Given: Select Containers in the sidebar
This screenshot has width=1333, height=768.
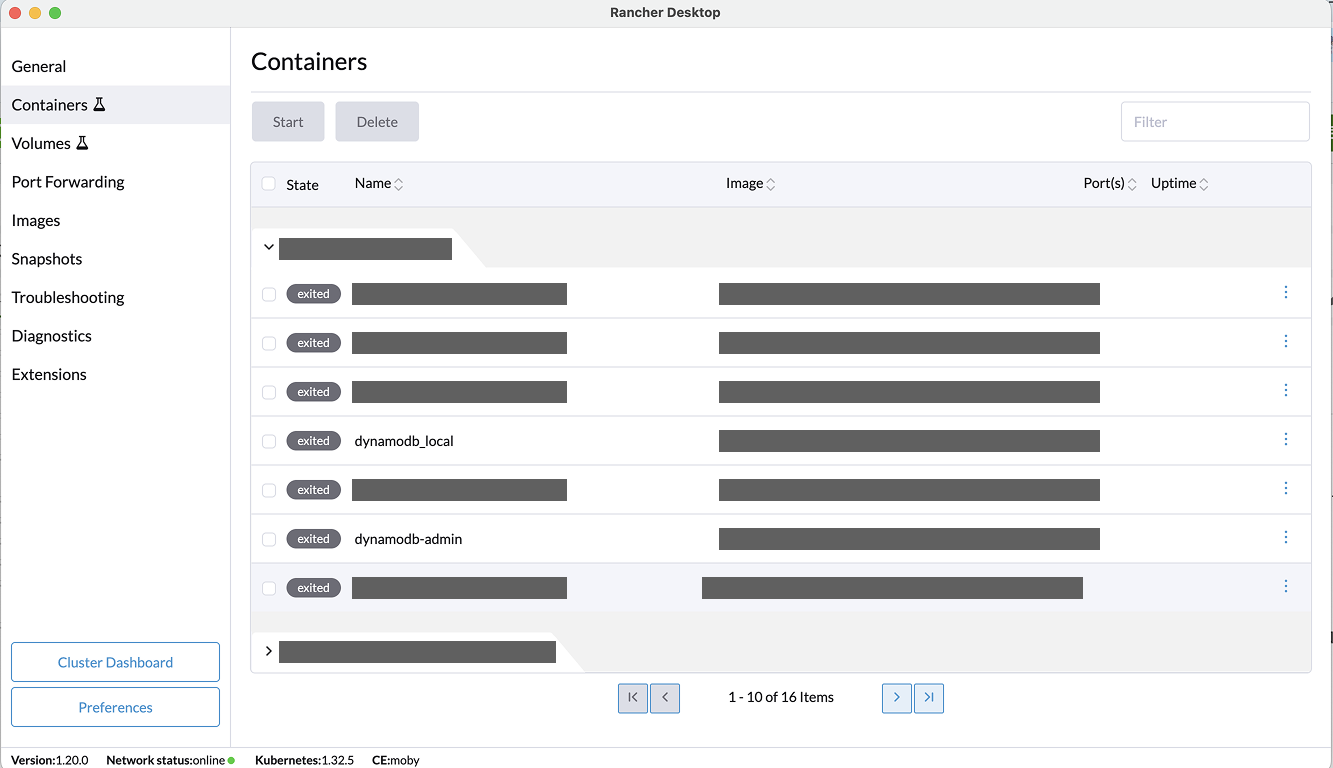Looking at the screenshot, I should (x=115, y=105).
